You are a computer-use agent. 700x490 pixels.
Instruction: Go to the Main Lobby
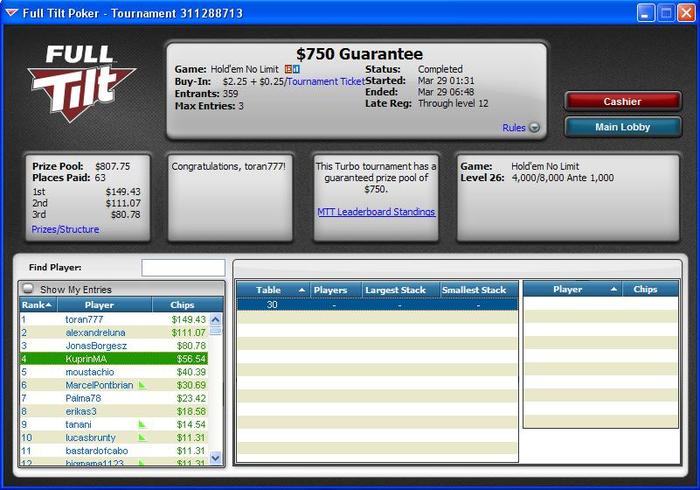coord(623,127)
